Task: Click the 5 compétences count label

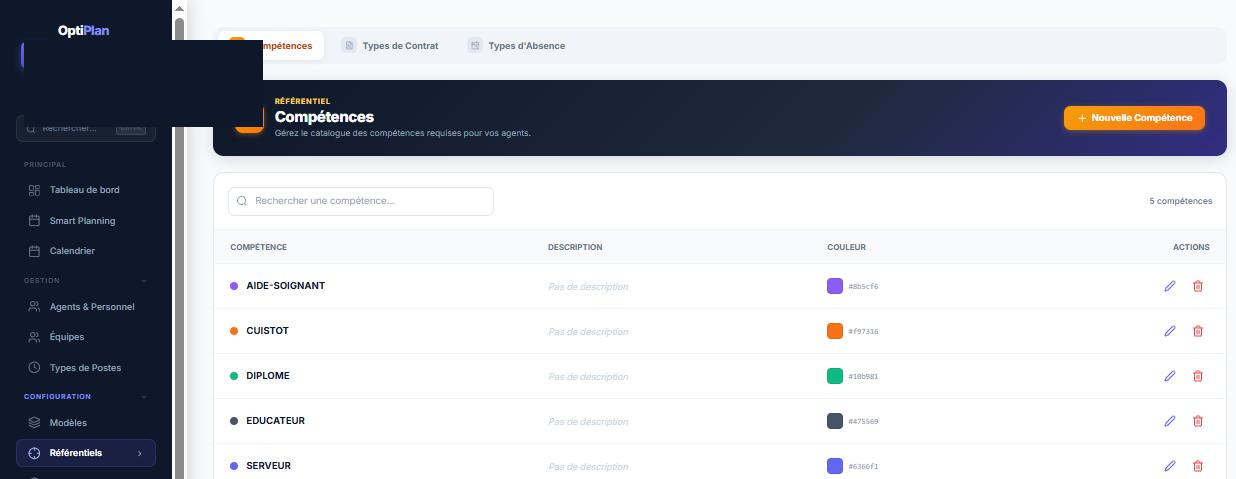Action: tap(1181, 201)
